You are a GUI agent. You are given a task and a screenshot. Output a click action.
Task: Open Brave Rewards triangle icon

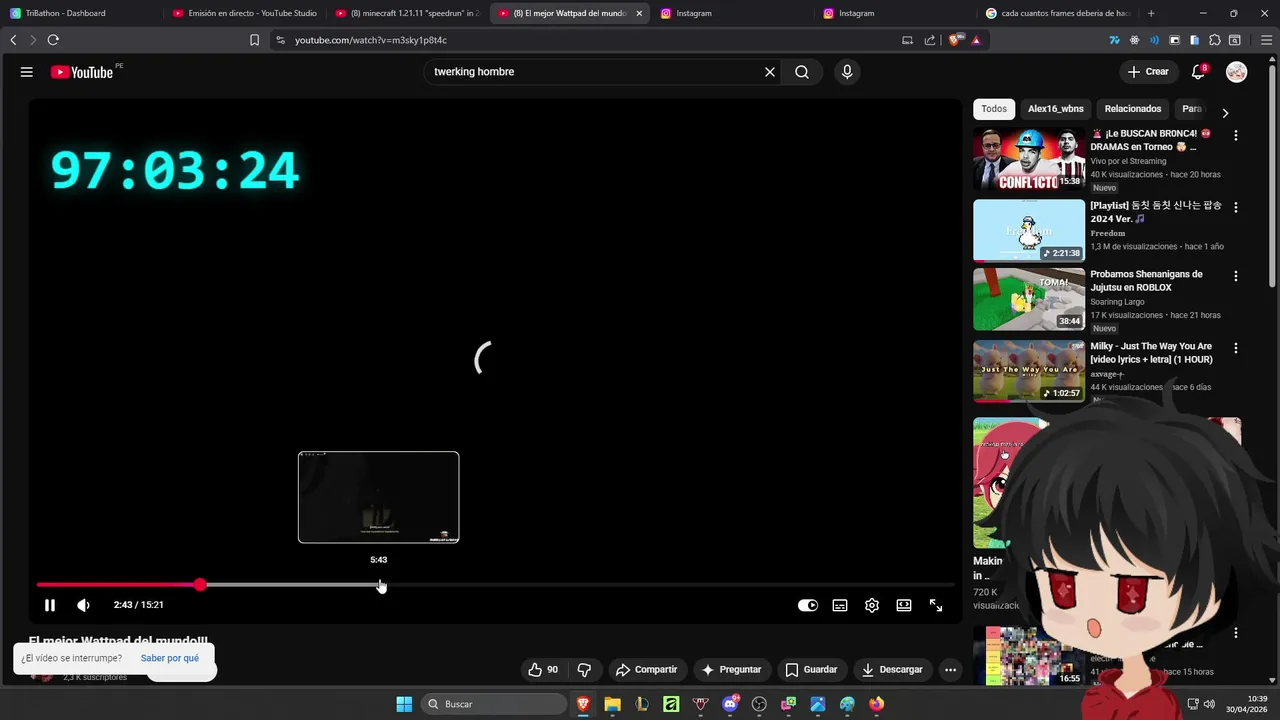tap(976, 40)
